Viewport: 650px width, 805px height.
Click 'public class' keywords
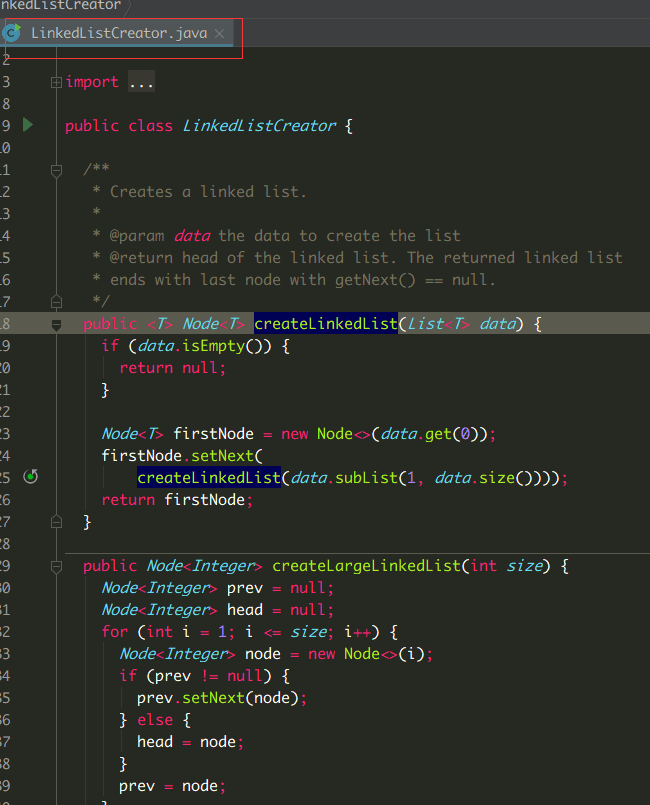[x=119, y=126]
